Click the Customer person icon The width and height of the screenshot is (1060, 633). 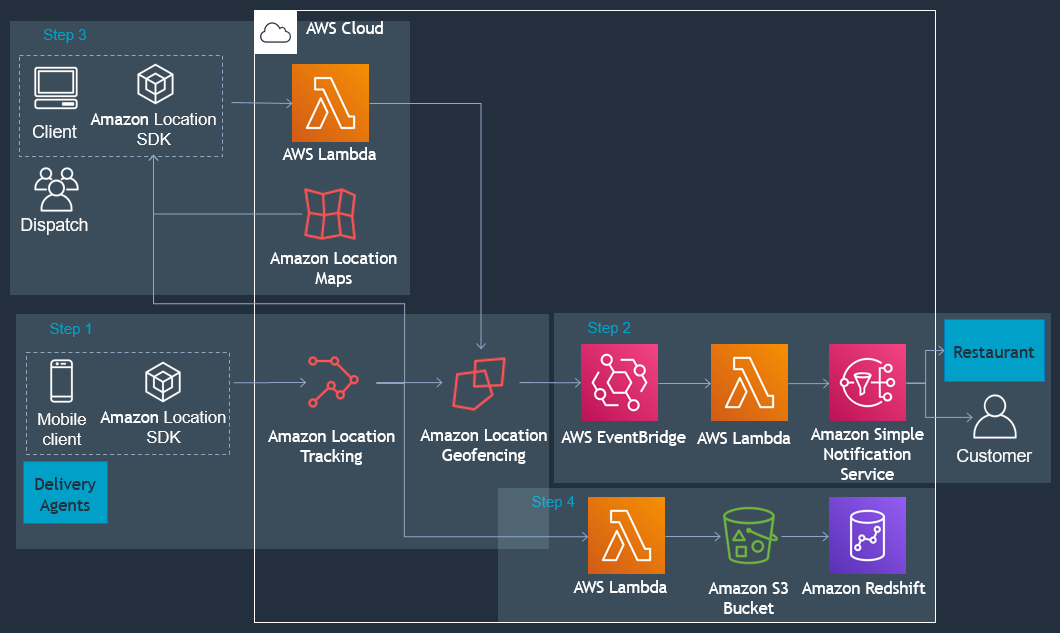[x=993, y=418]
